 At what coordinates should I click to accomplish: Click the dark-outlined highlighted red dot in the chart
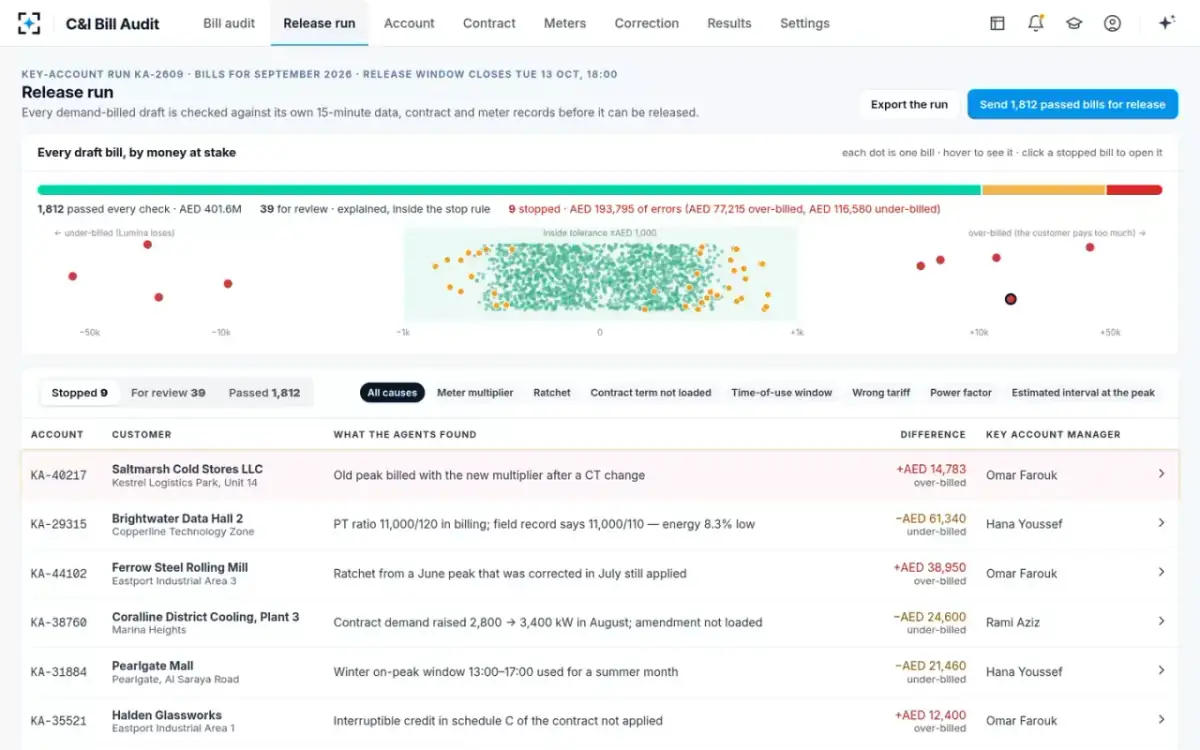tap(1011, 299)
